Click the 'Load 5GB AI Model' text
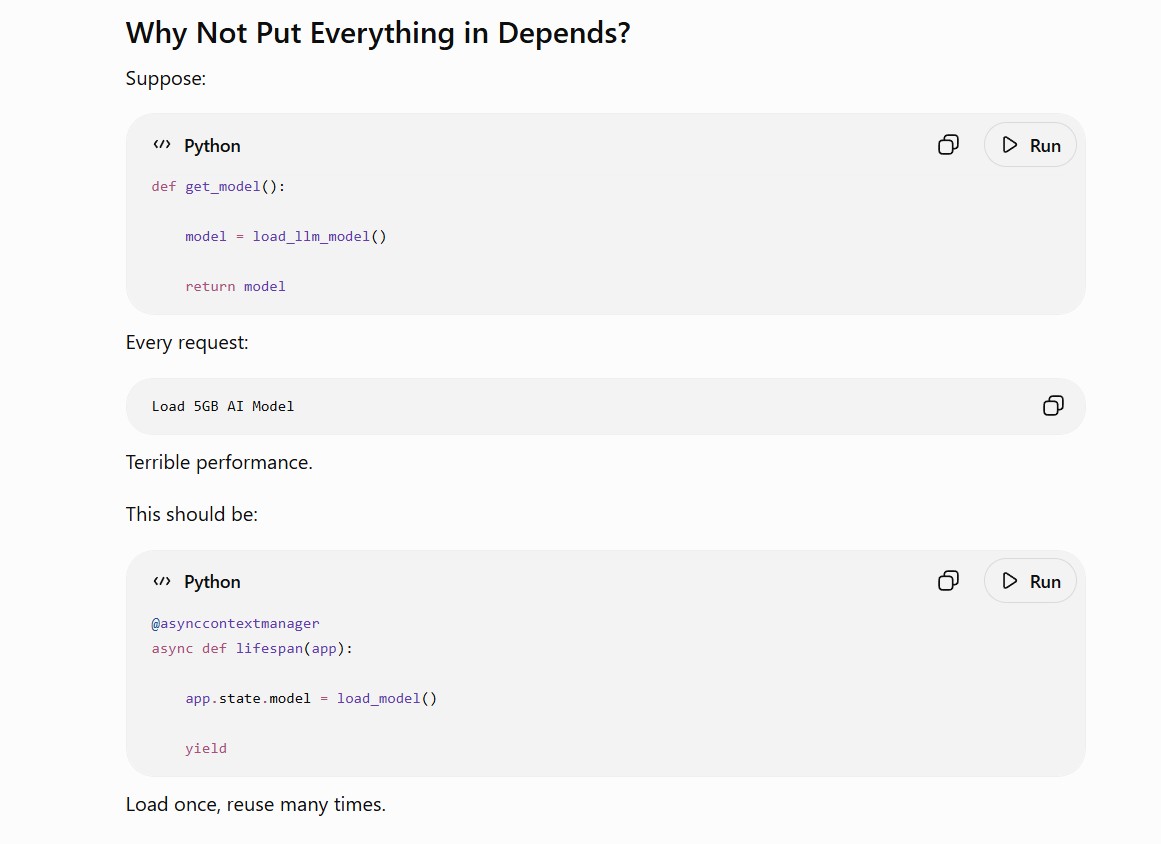The width and height of the screenshot is (1161, 844). pos(223,406)
